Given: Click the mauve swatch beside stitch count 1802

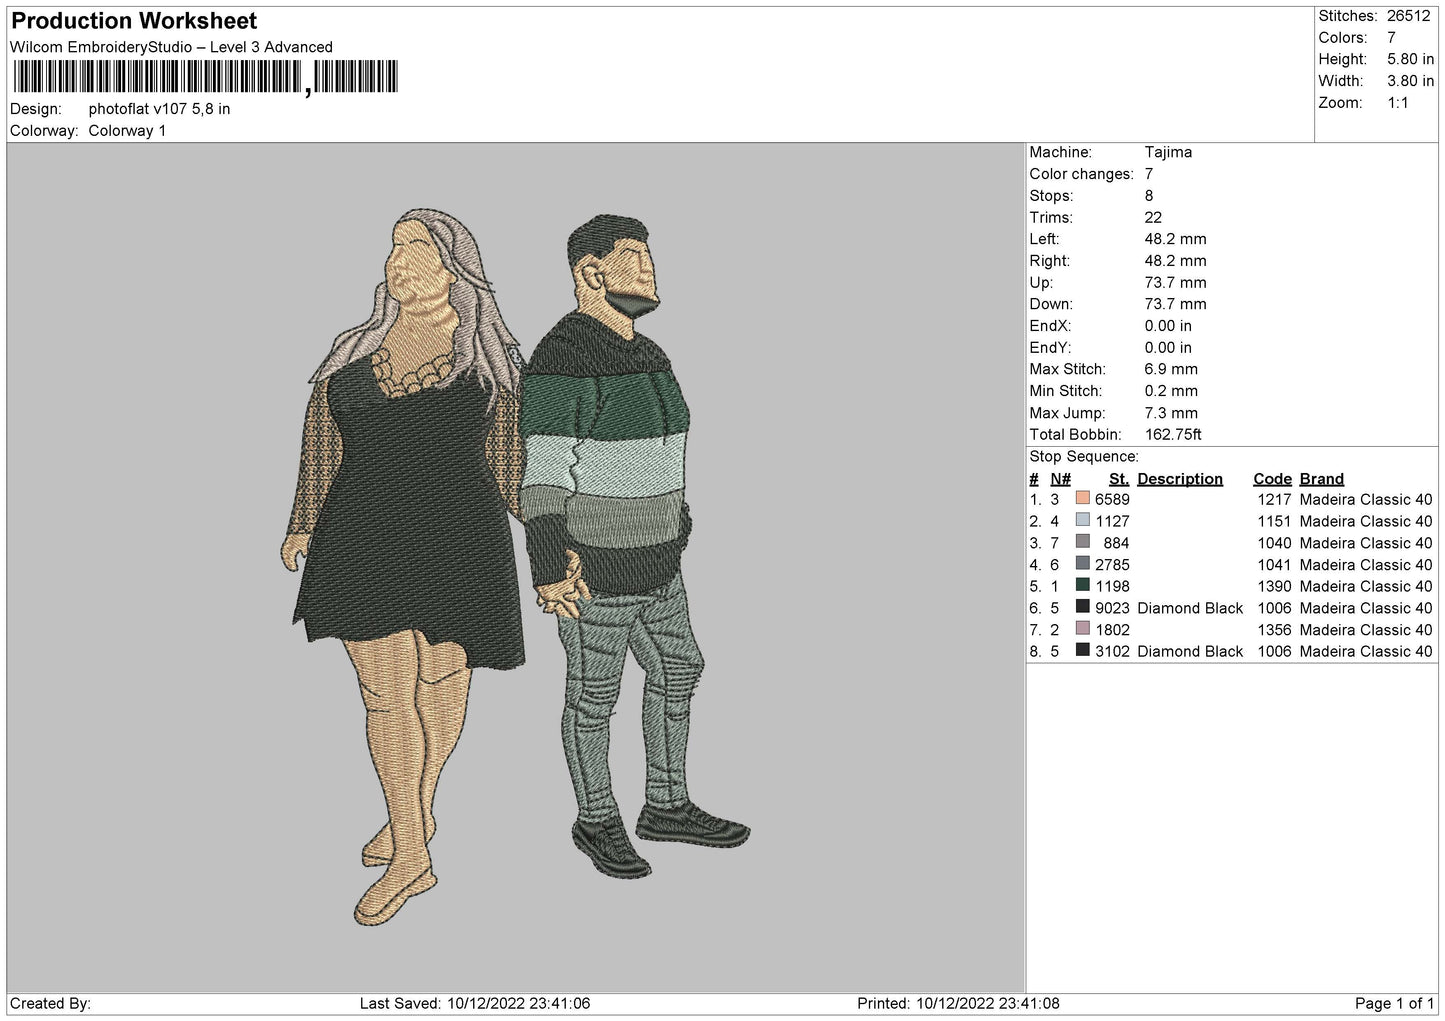Looking at the screenshot, I should tap(1082, 629).
